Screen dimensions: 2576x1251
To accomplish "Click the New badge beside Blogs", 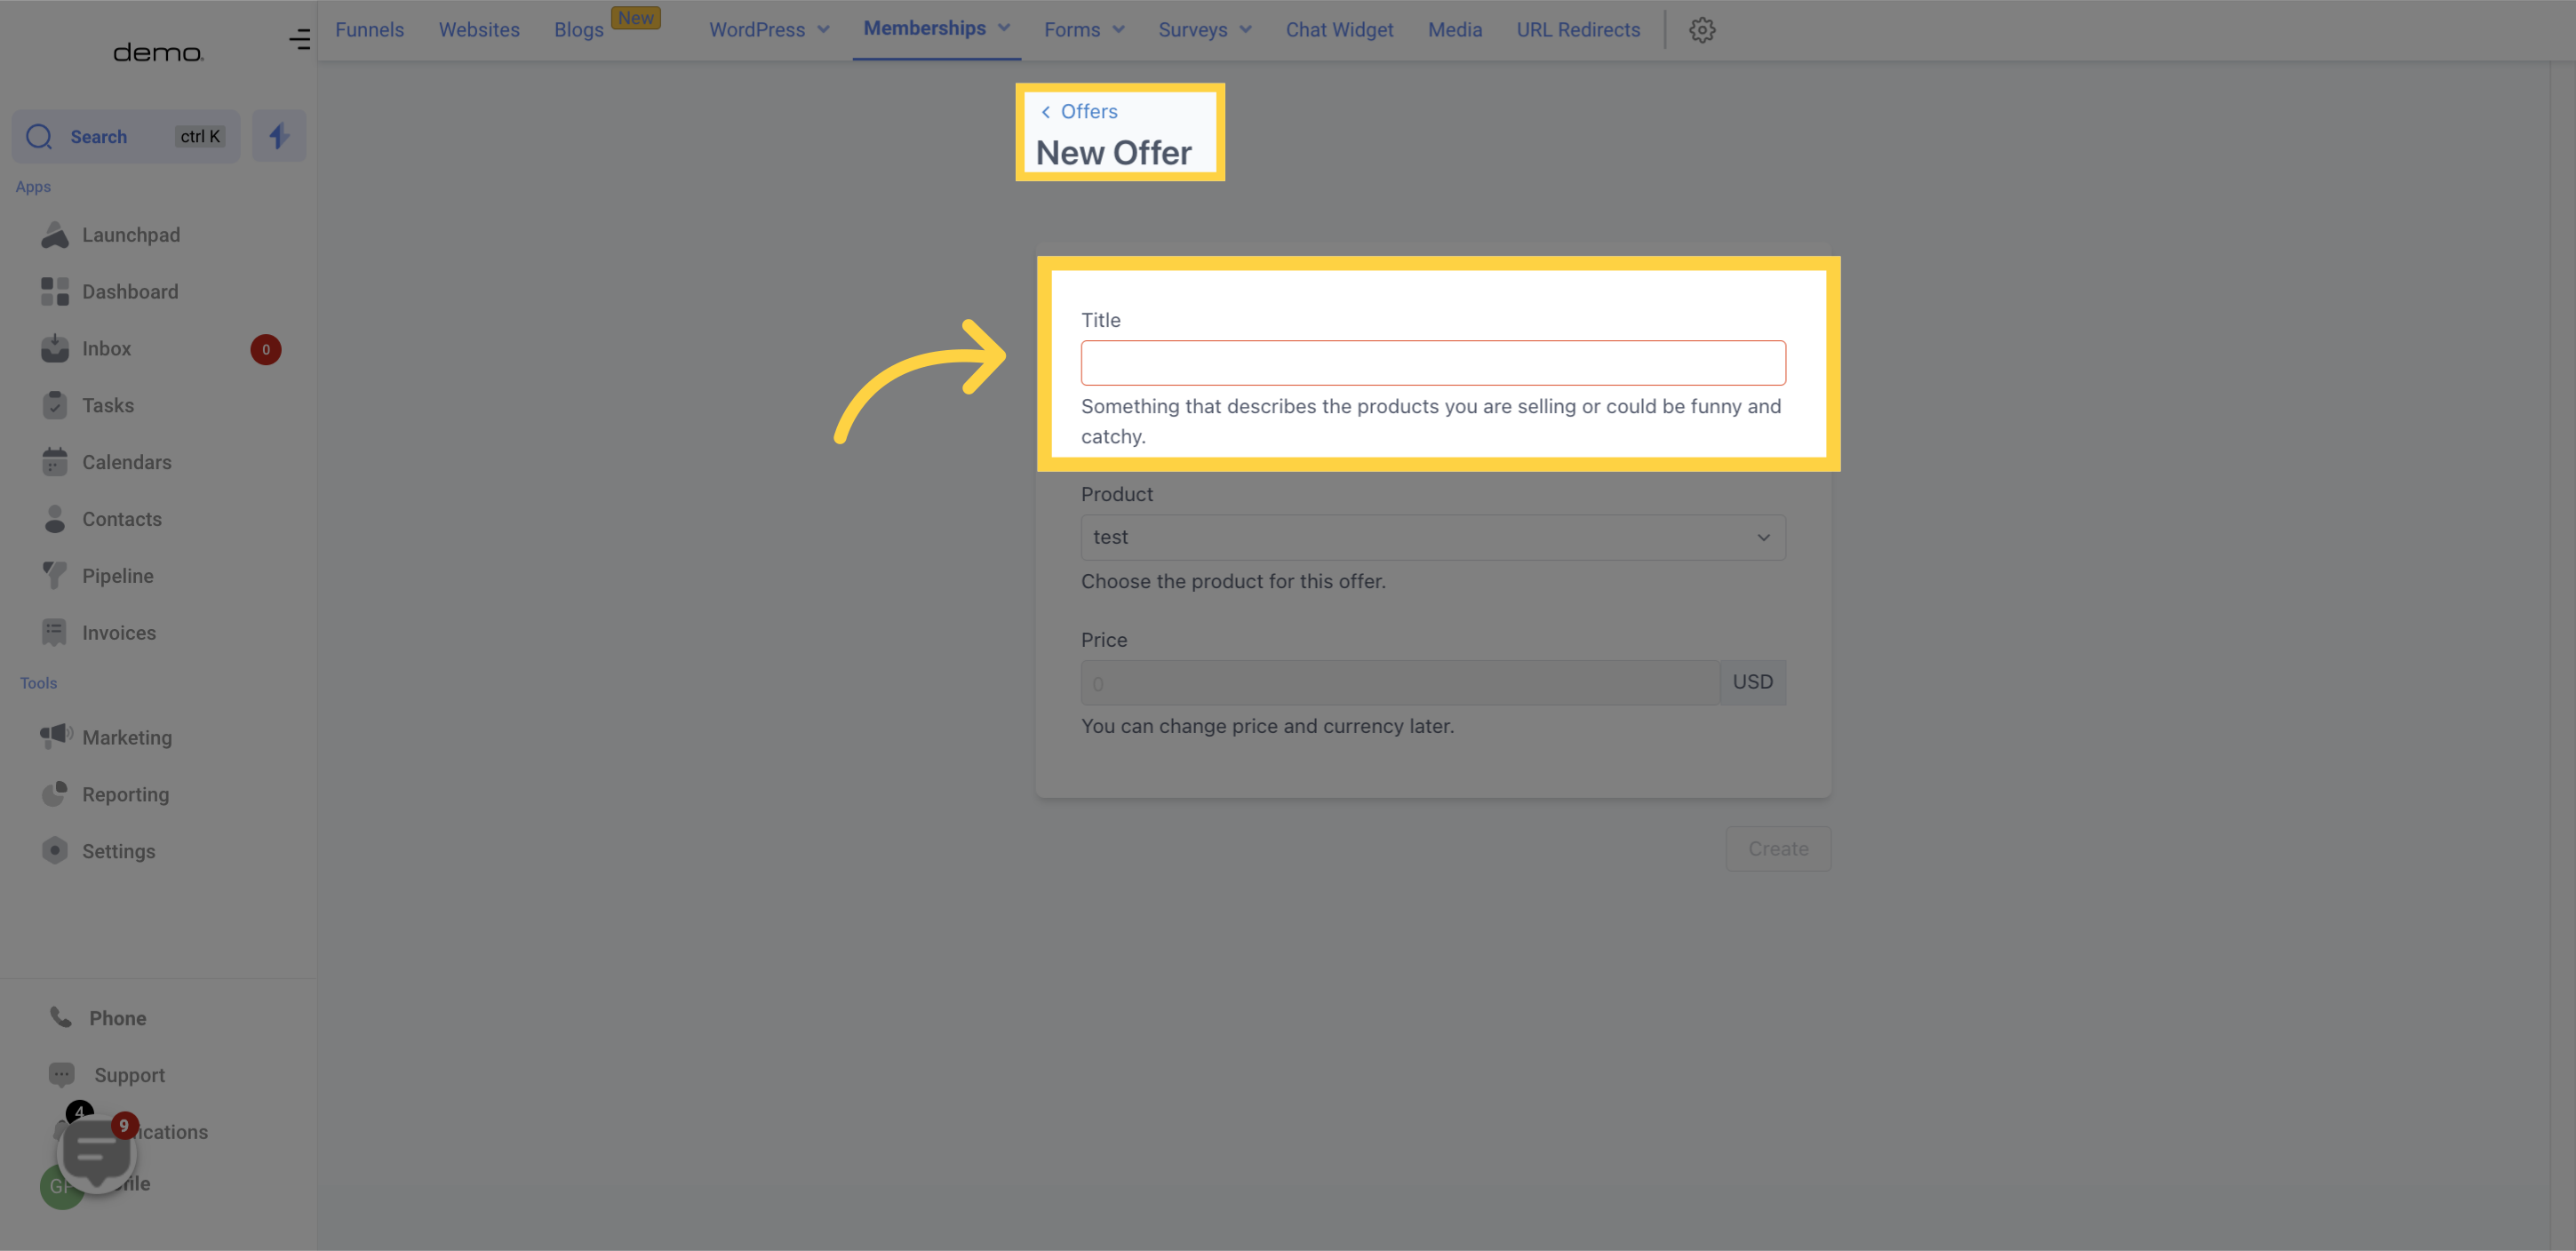I will click(x=636, y=18).
